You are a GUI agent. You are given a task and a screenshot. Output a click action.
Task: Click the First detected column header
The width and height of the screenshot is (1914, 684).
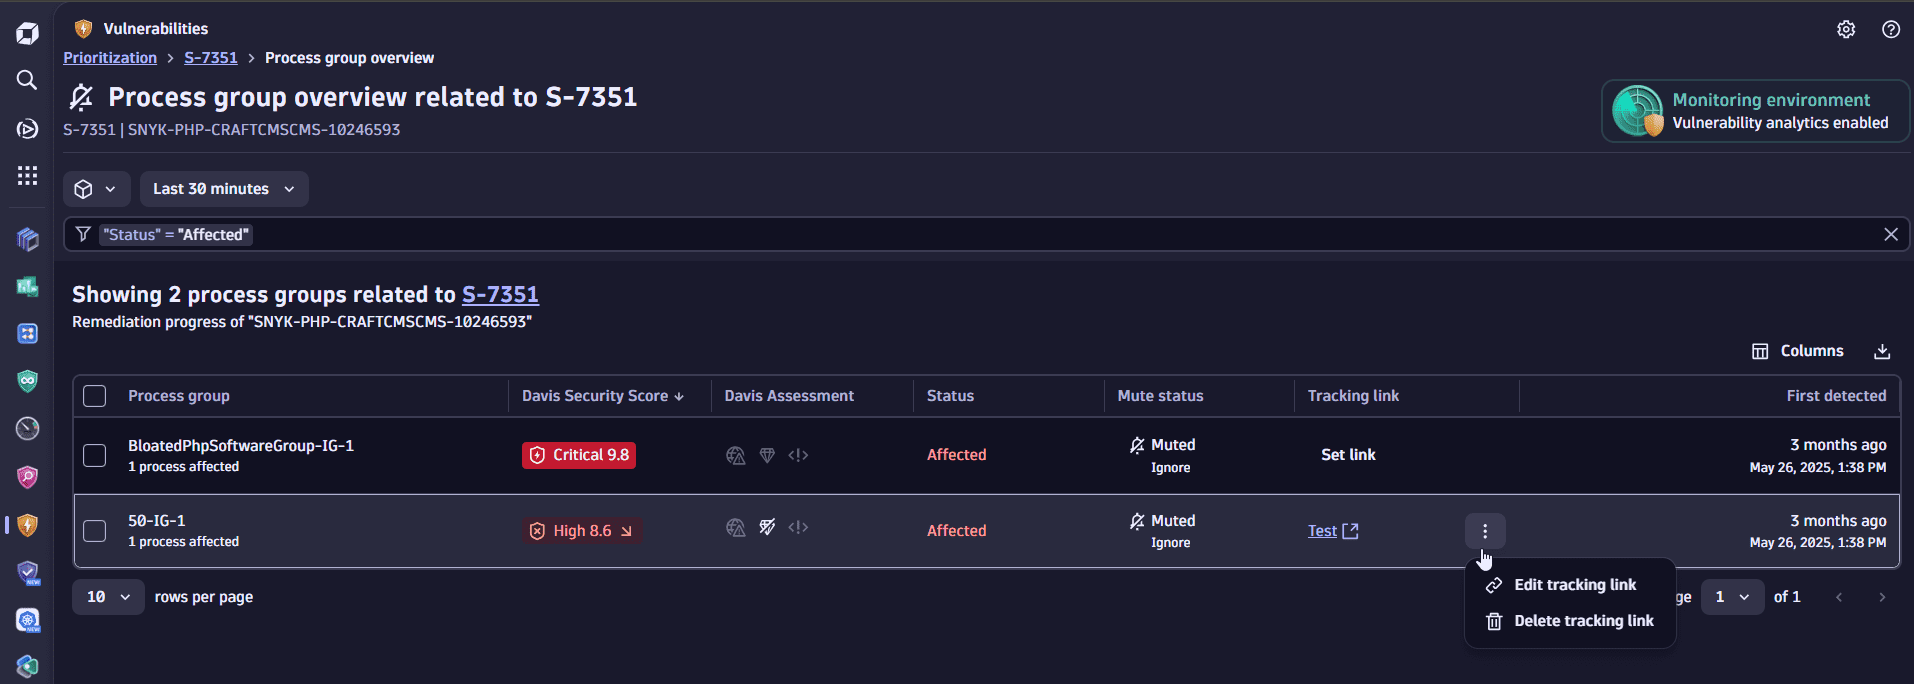coord(1836,396)
